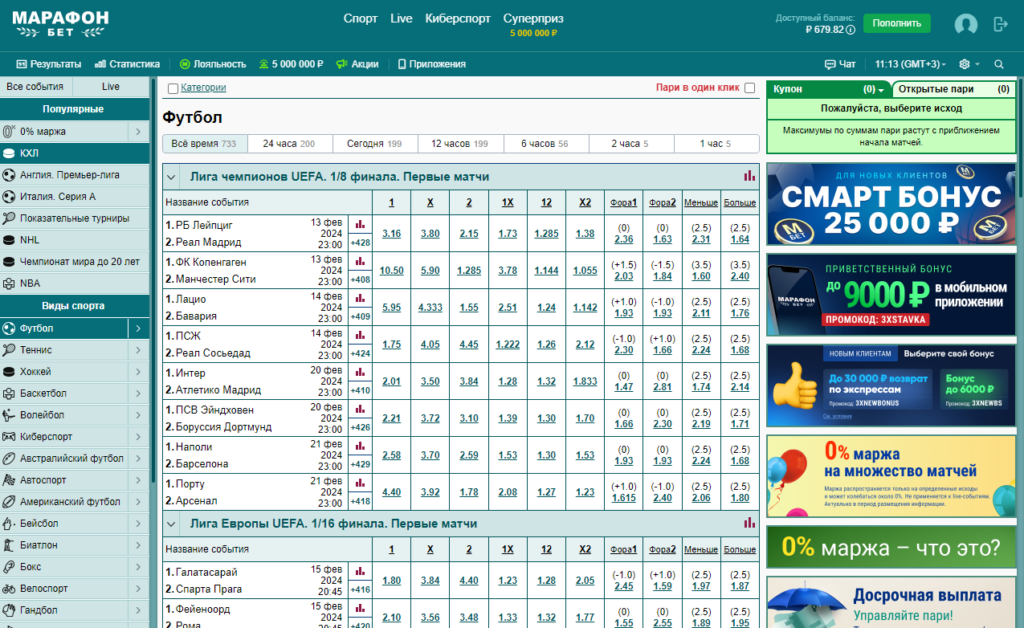This screenshot has width=1024, height=628.
Task: Click balance info icon next to 679.82
Action: coord(850,30)
